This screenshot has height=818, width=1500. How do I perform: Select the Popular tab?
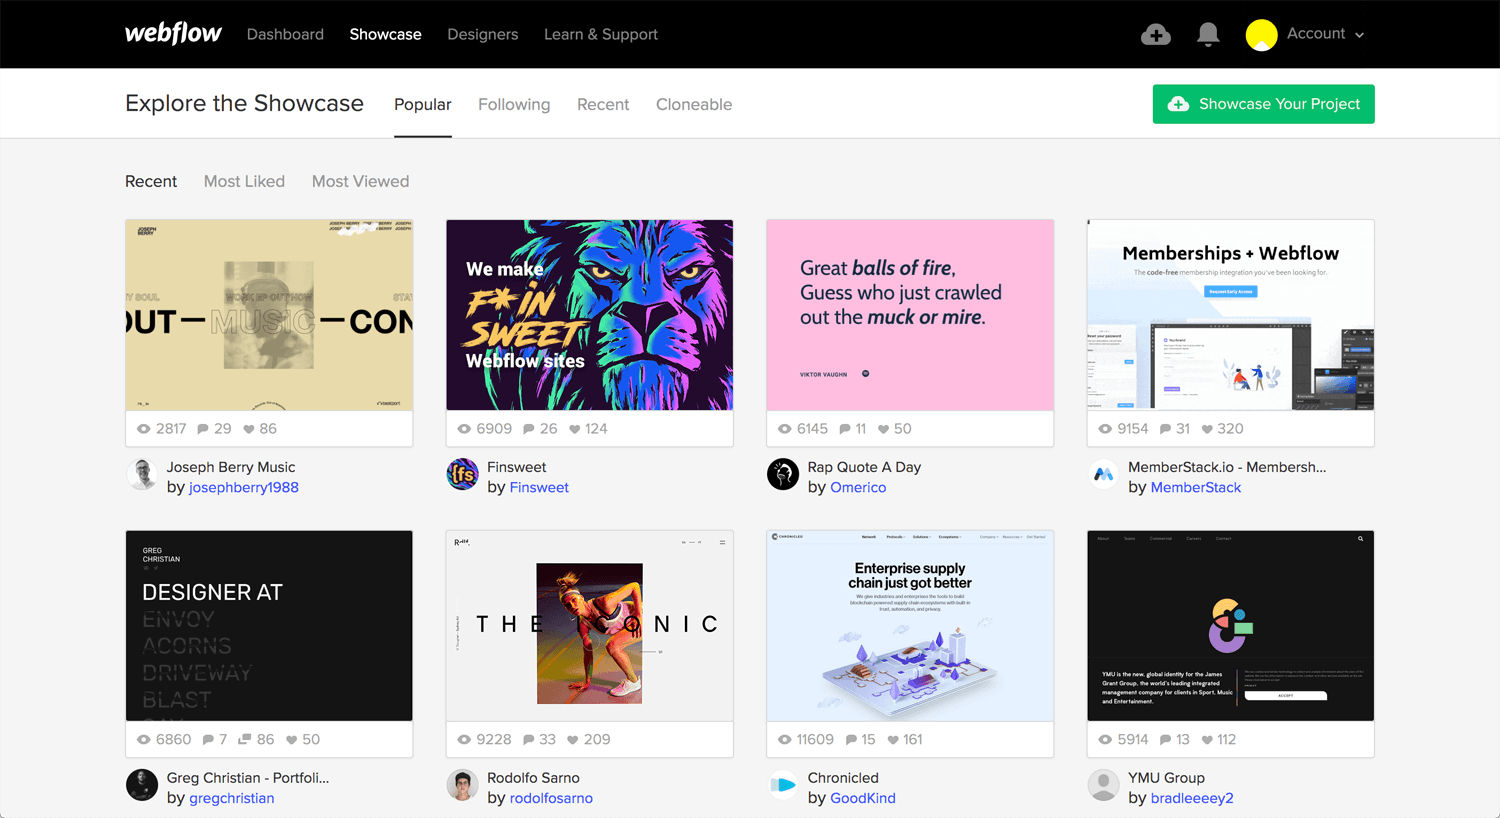click(422, 104)
